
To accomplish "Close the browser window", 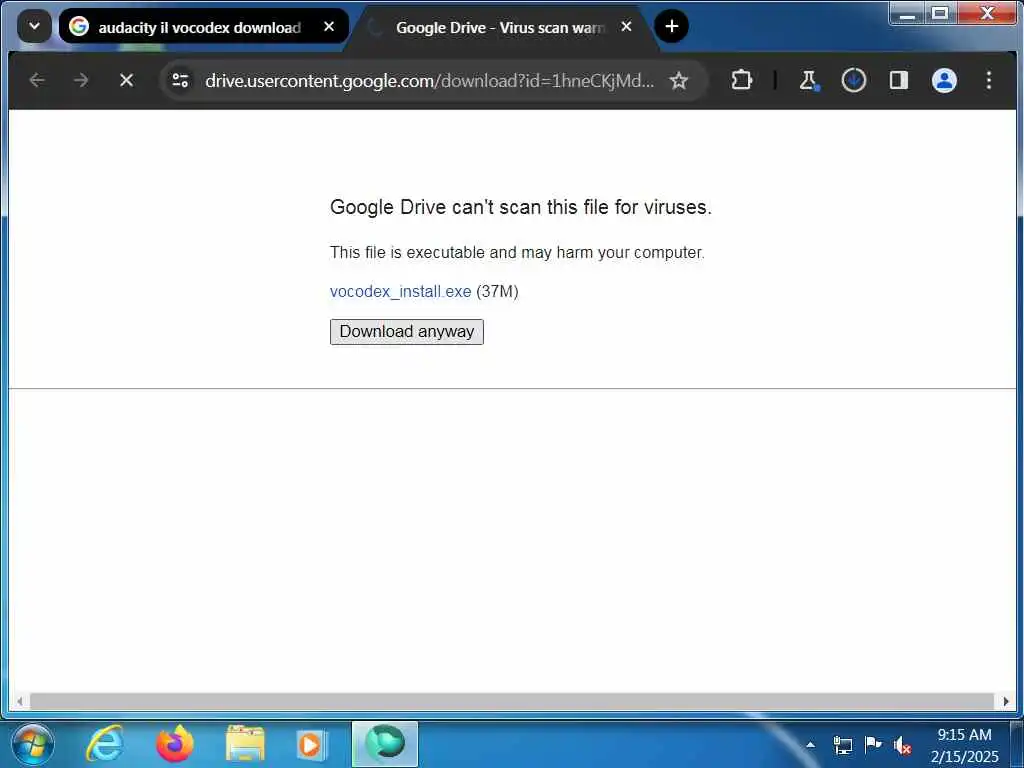I will coord(987,13).
